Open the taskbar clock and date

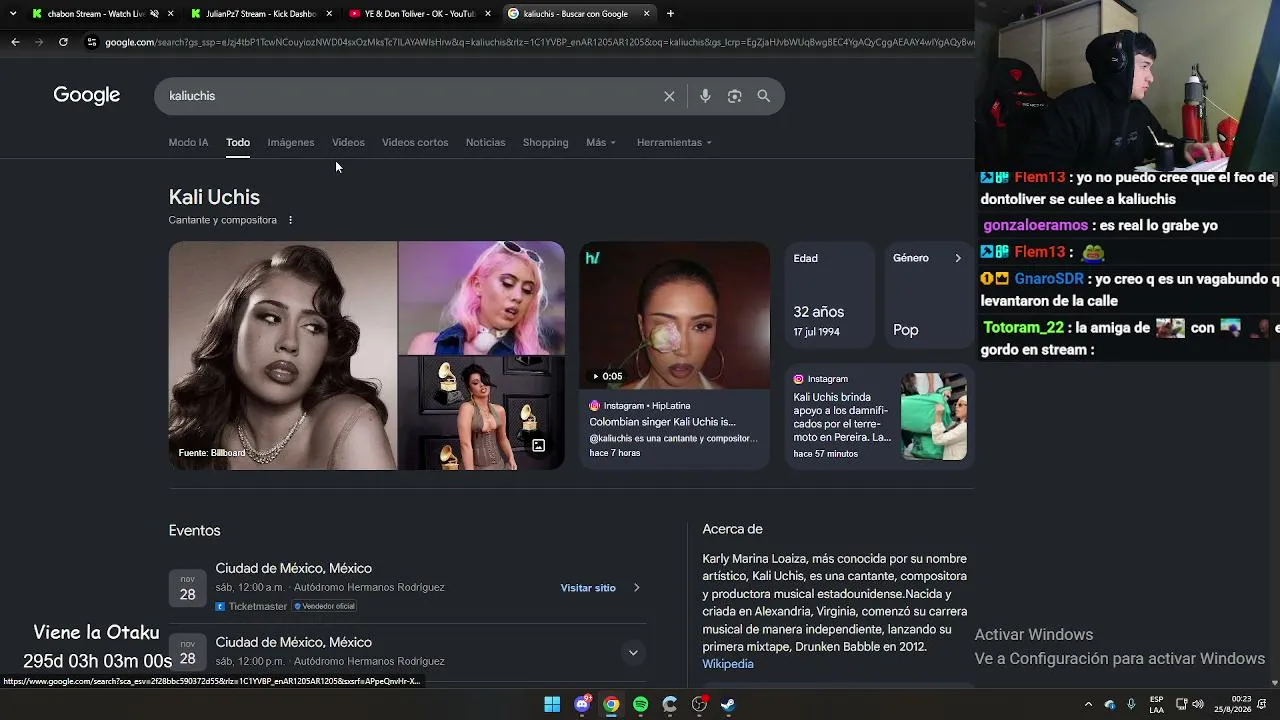coord(1232,705)
